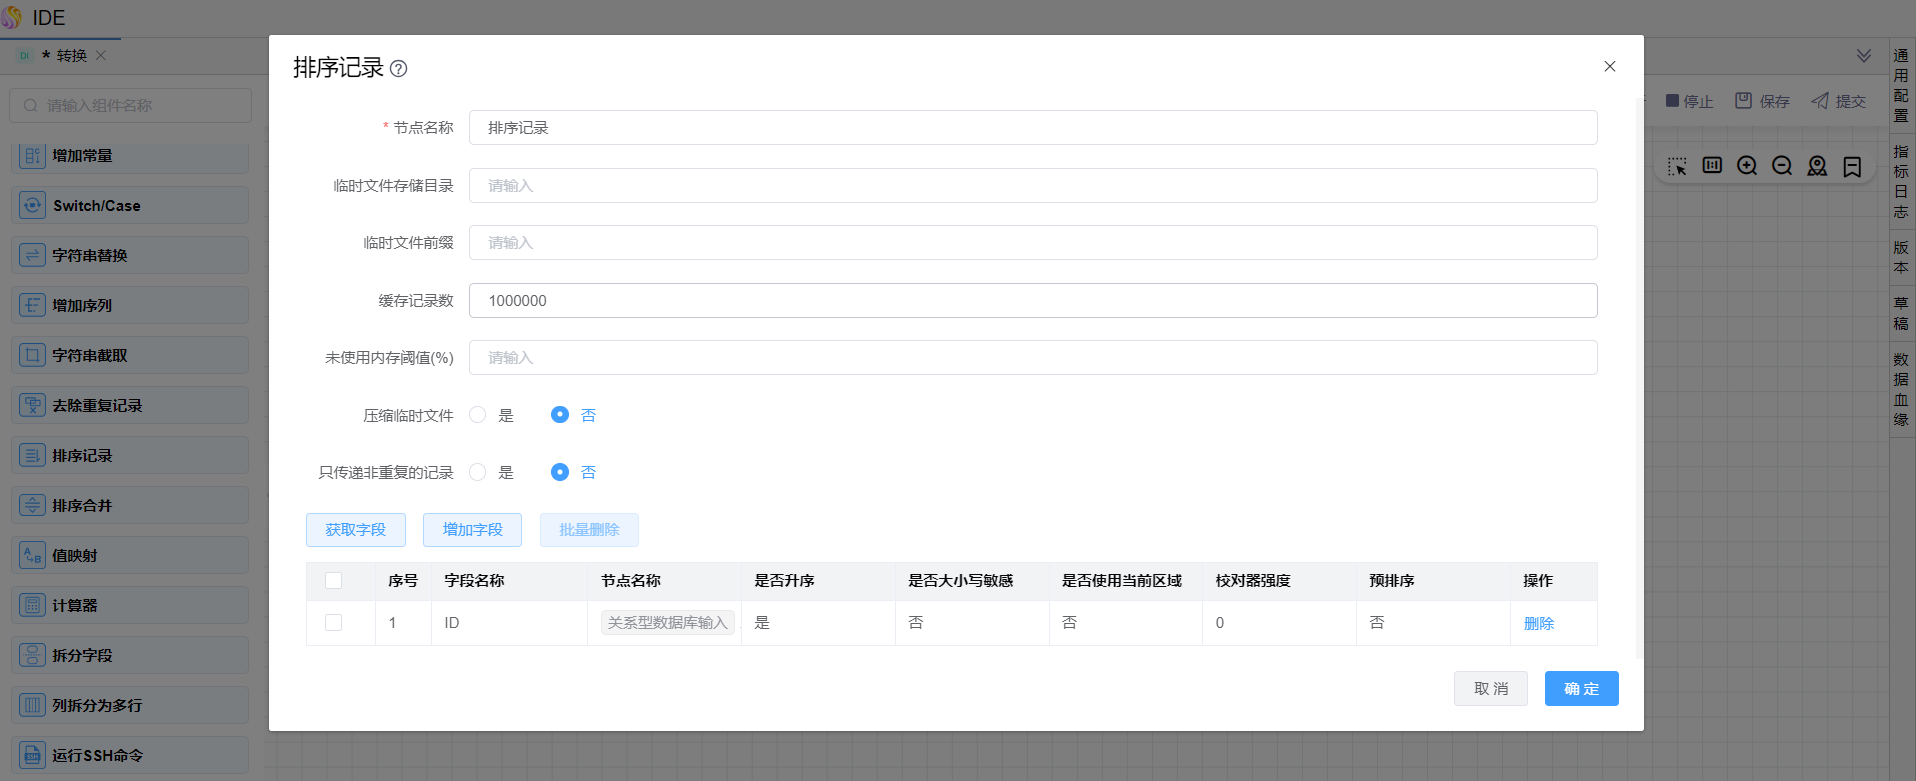Select 是 for 压缩临时文件

[x=478, y=415]
